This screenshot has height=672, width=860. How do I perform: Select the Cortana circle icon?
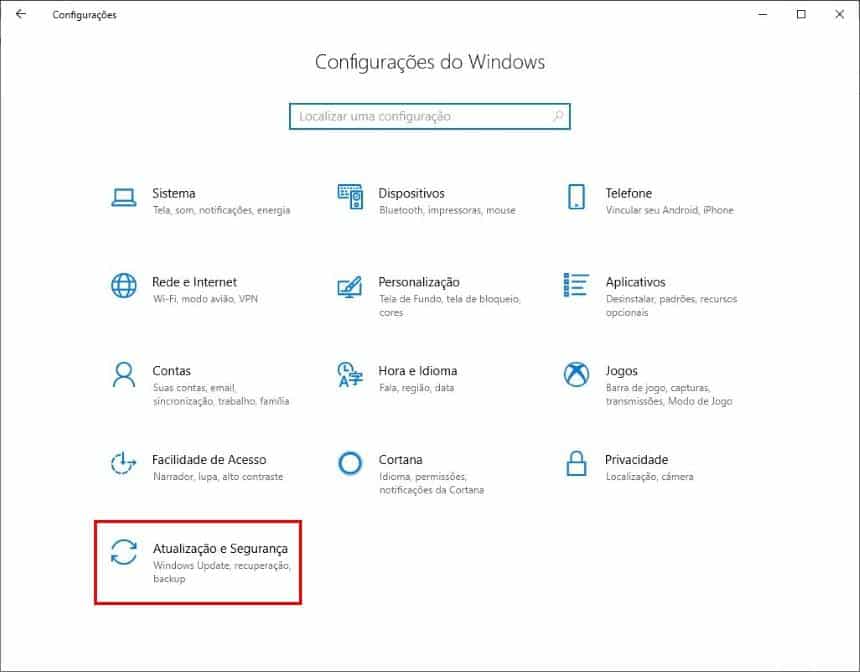[x=350, y=464]
